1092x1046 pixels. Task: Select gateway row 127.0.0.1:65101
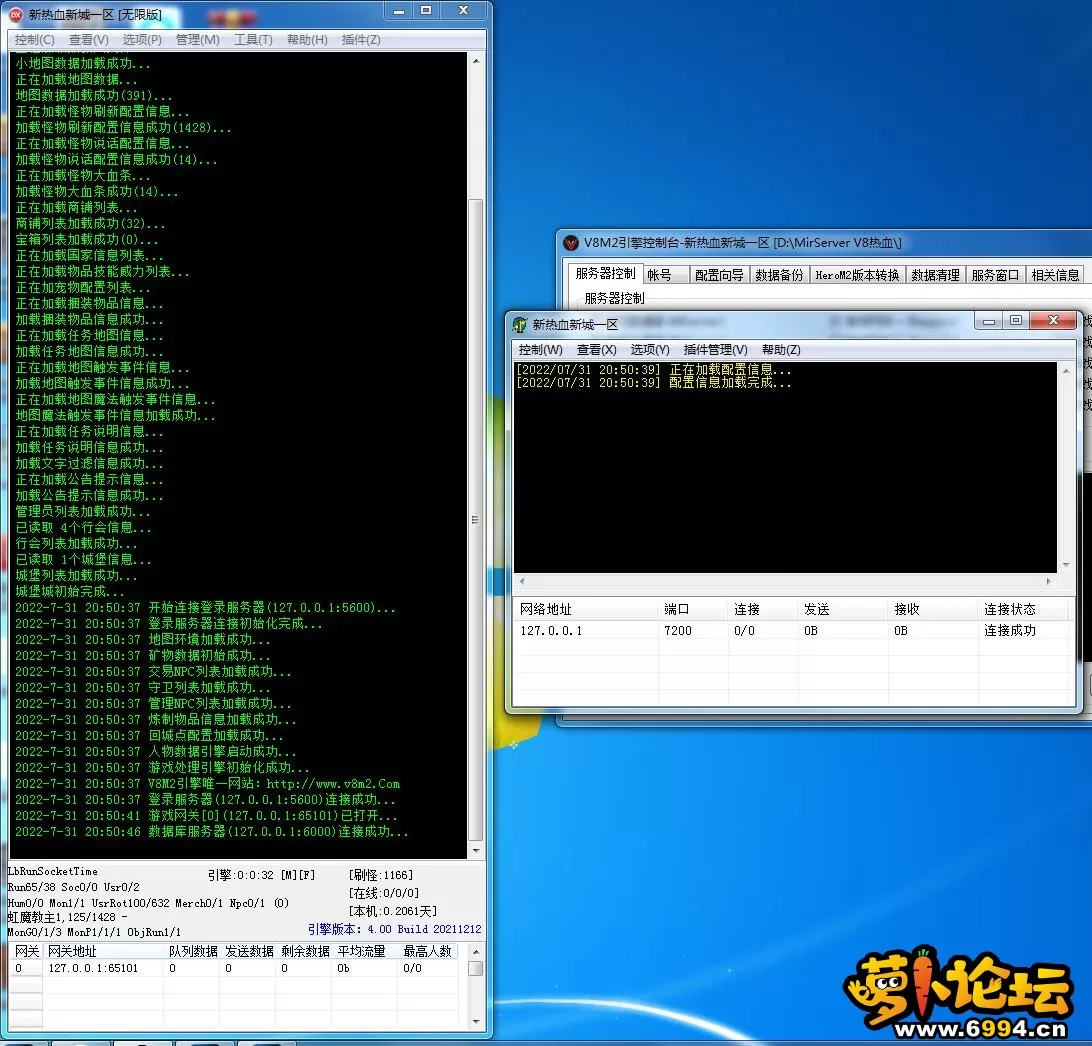(233, 968)
